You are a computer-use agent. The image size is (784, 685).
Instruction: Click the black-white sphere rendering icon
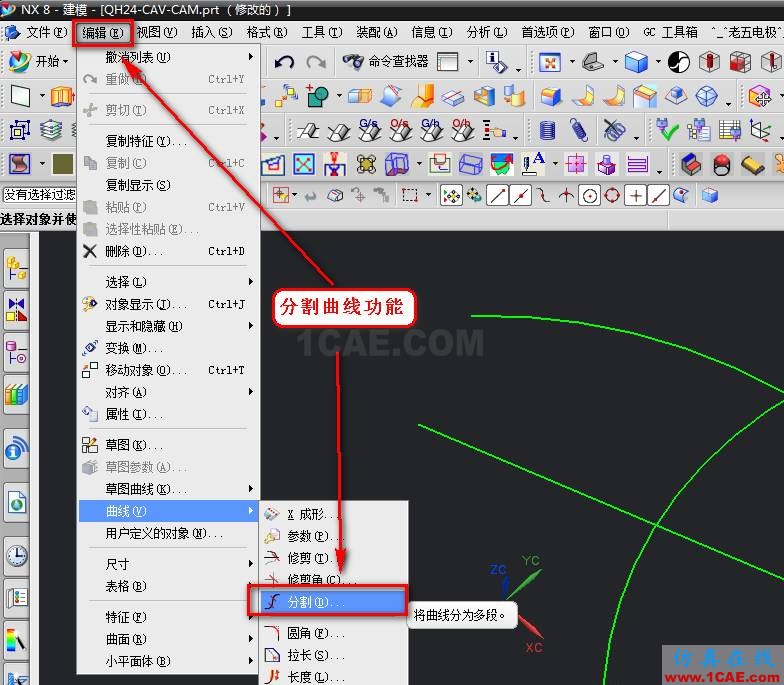(x=679, y=62)
